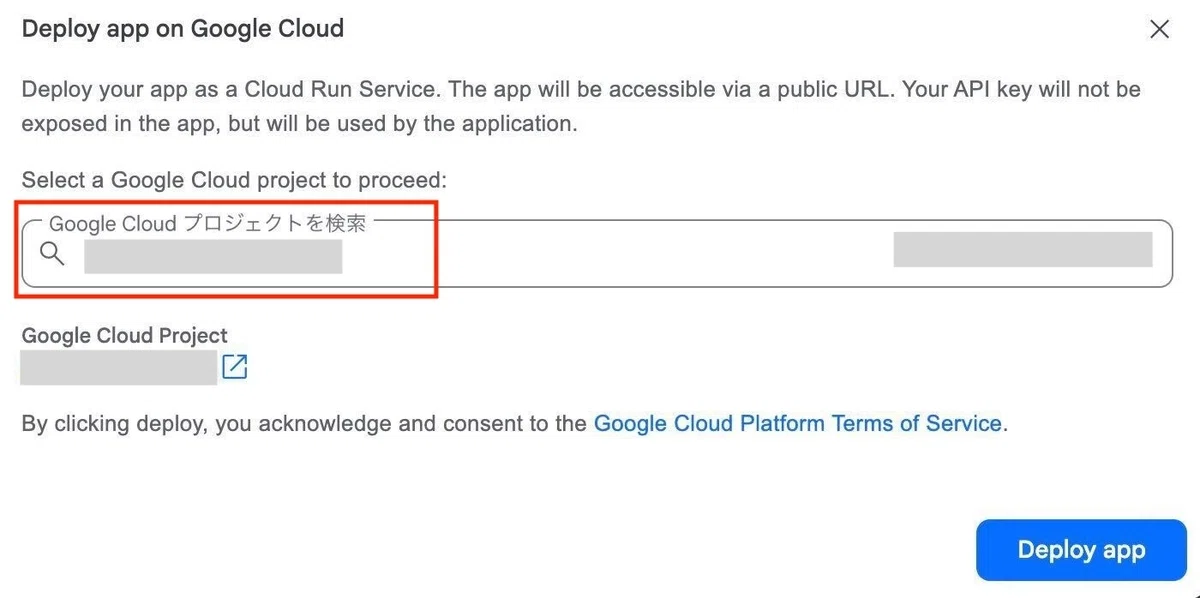1200x598 pixels.
Task: Click the search magnifier icon
Action: pyautogui.click(x=52, y=254)
